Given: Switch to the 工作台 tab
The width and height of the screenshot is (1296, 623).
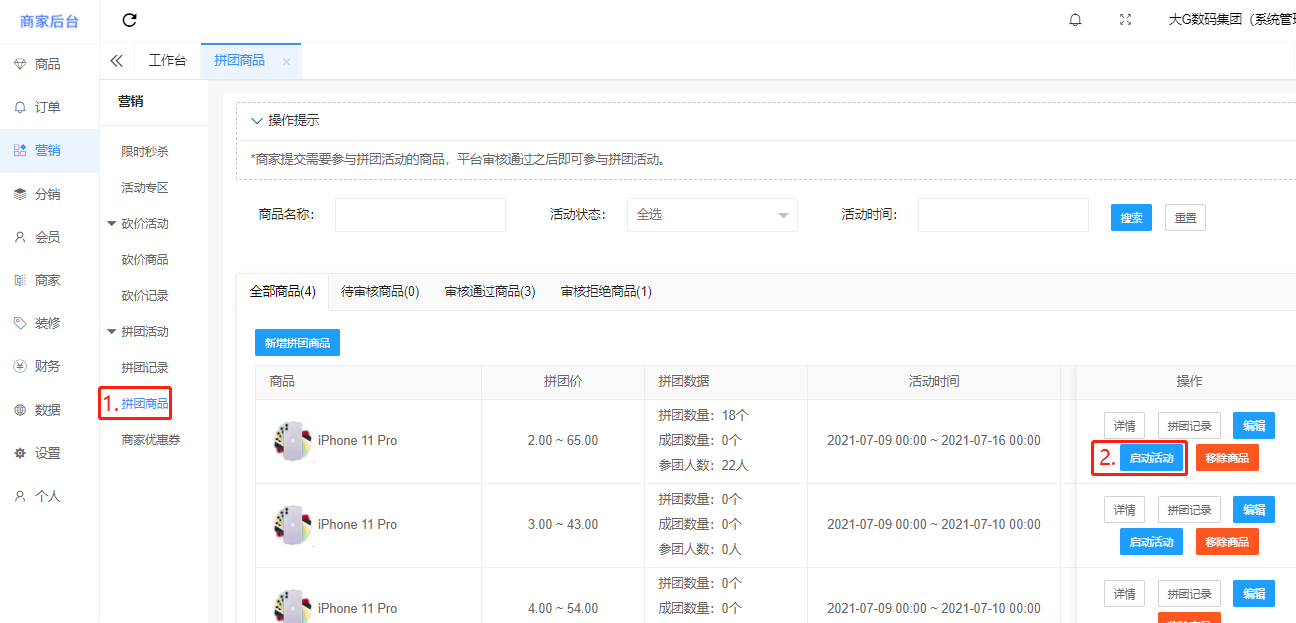Looking at the screenshot, I should (x=167, y=61).
